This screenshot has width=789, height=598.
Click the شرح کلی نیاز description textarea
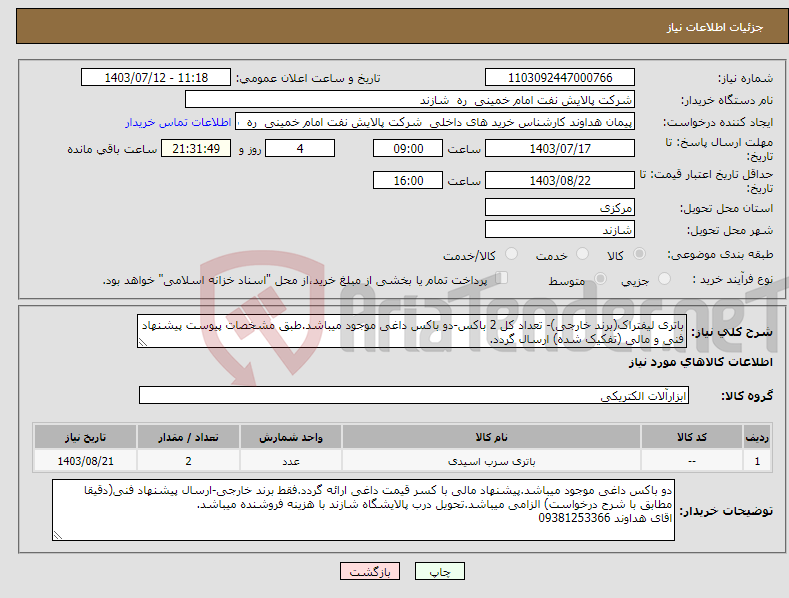[412, 331]
